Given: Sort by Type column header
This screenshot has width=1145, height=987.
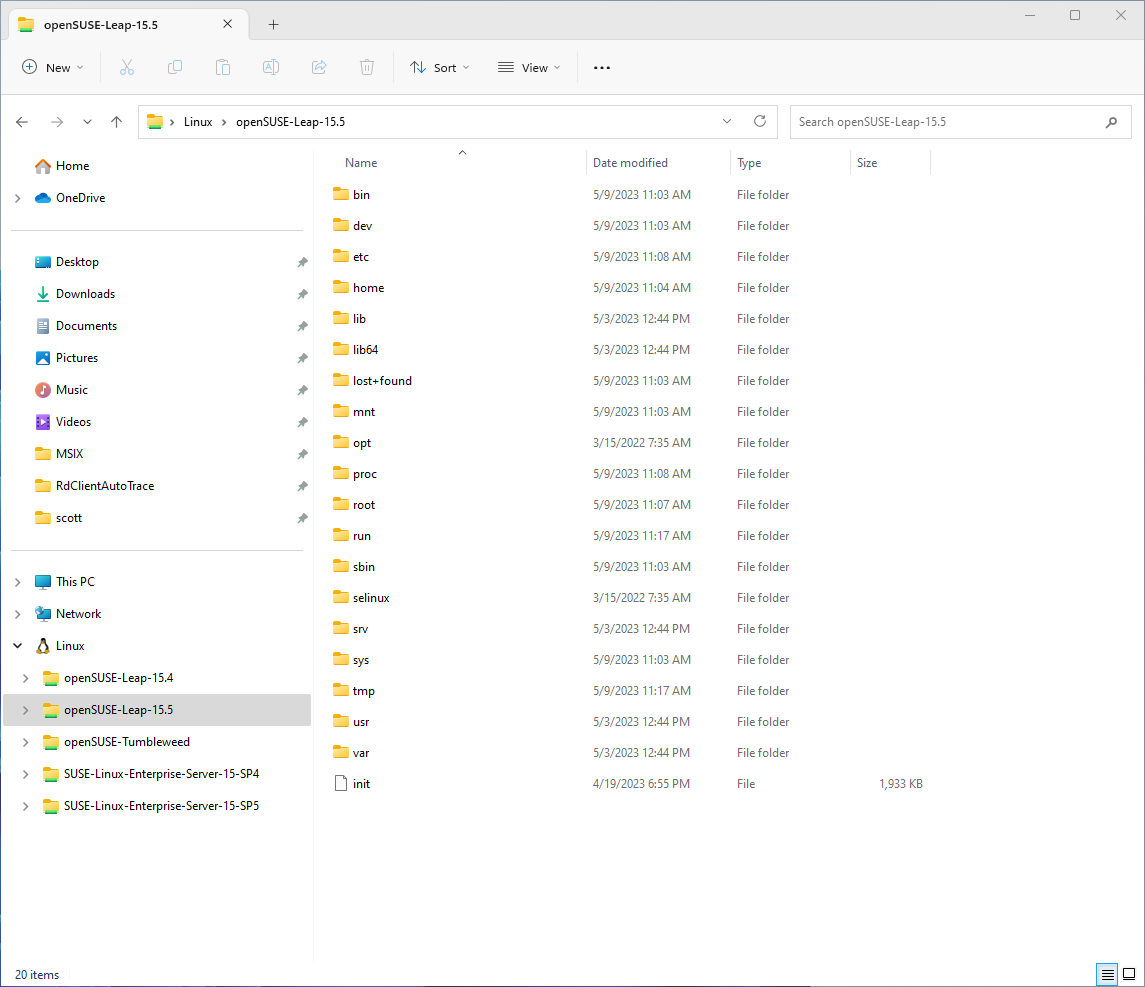Looking at the screenshot, I should pyautogui.click(x=748, y=163).
